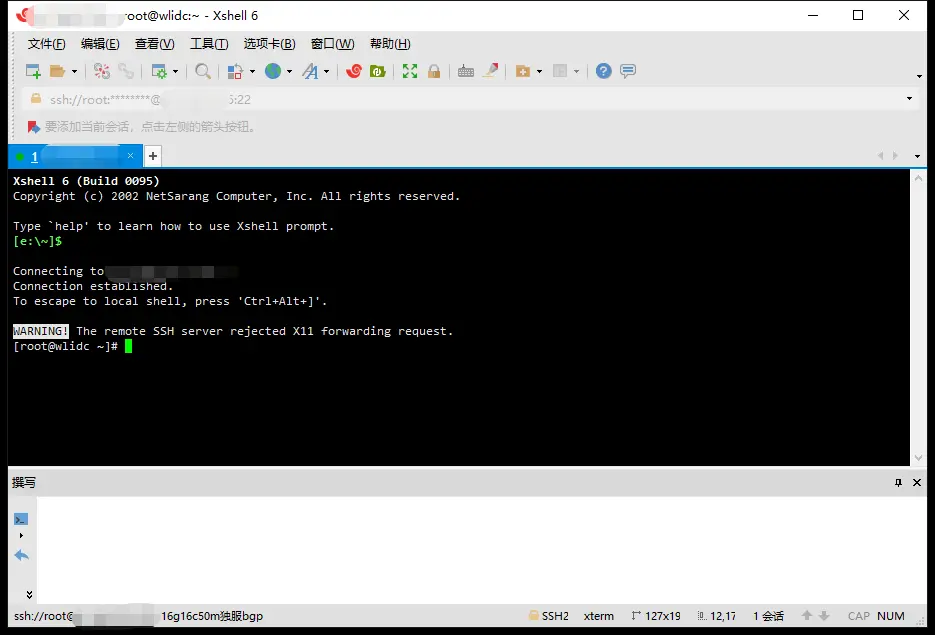Open the 工具(T) menu
This screenshot has width=935, height=635.
tap(209, 44)
